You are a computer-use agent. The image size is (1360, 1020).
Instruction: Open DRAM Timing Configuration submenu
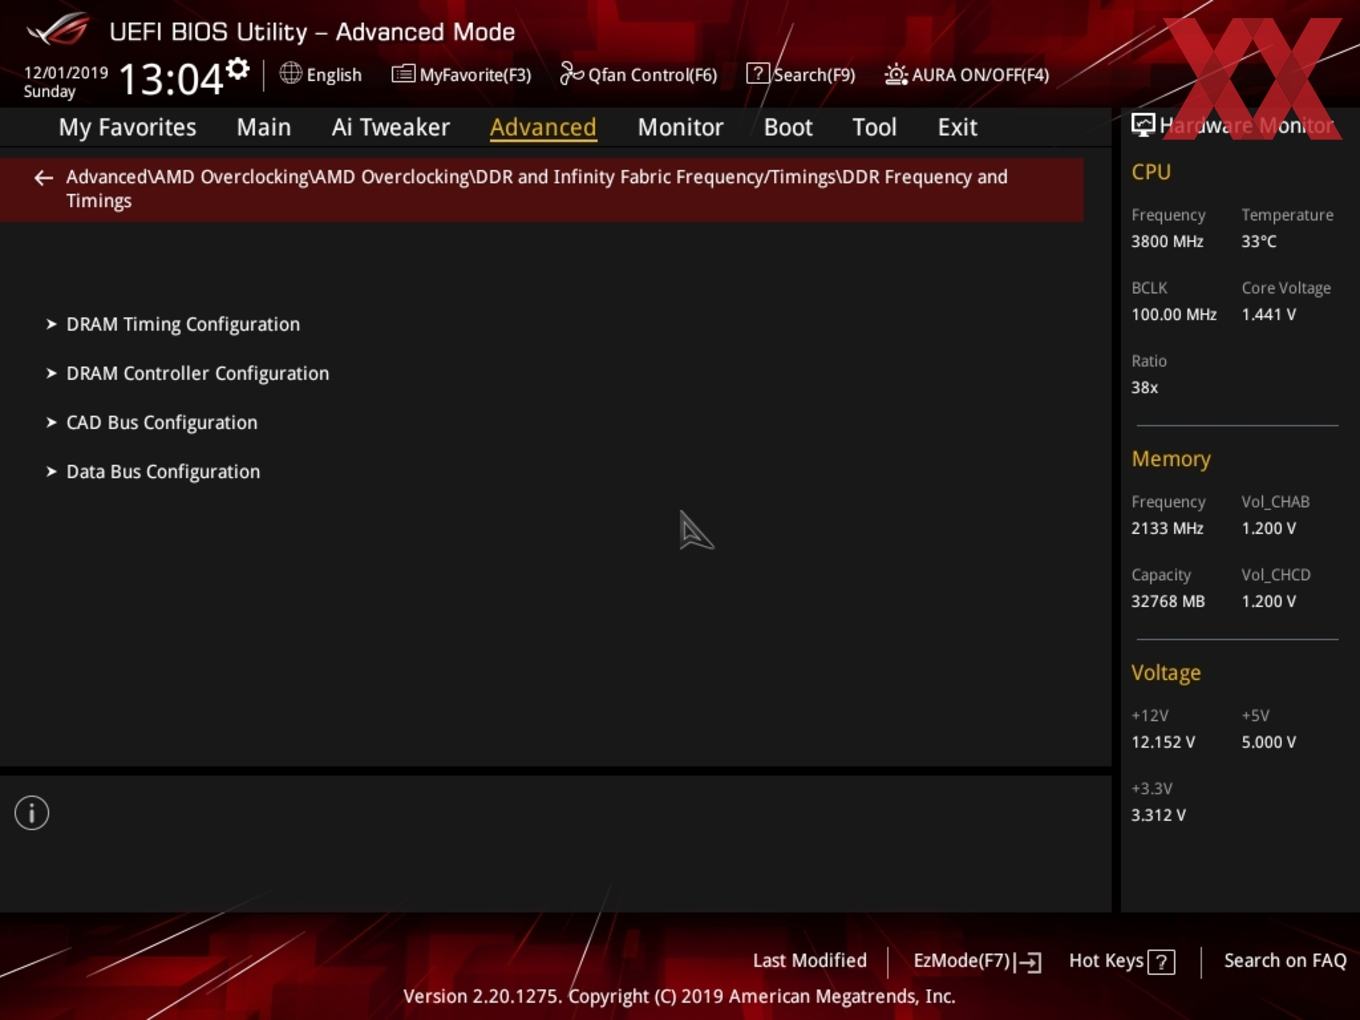tap(183, 324)
